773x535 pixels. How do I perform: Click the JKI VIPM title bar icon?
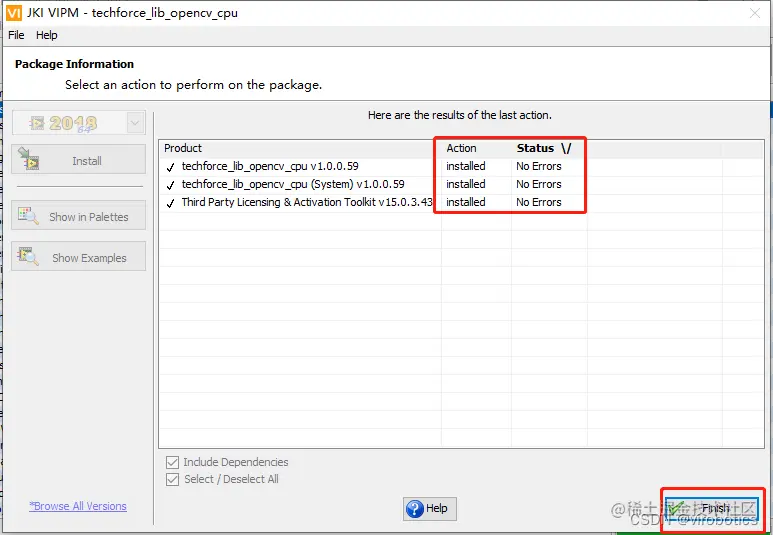(x=14, y=13)
